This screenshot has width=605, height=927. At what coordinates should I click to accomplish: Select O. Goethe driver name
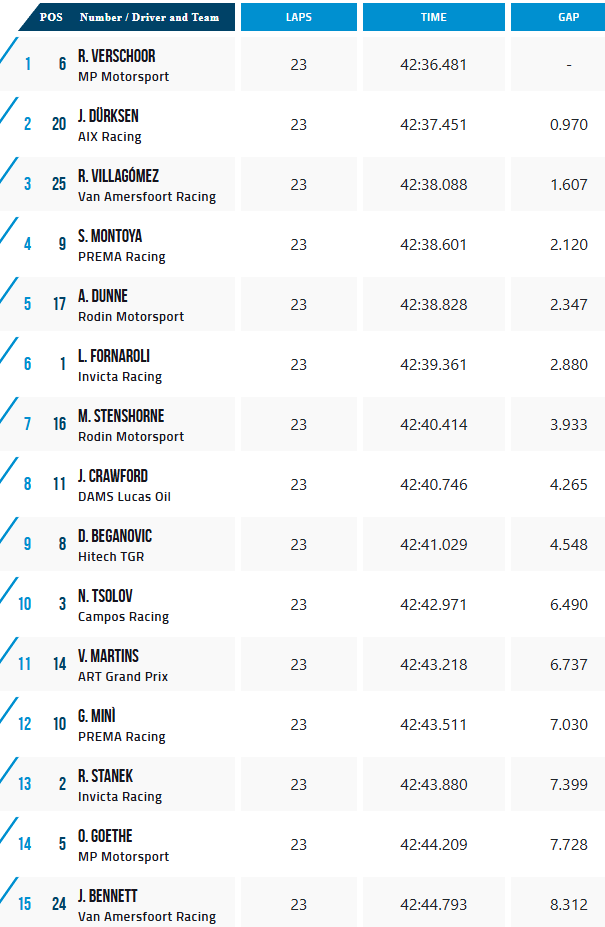point(105,836)
